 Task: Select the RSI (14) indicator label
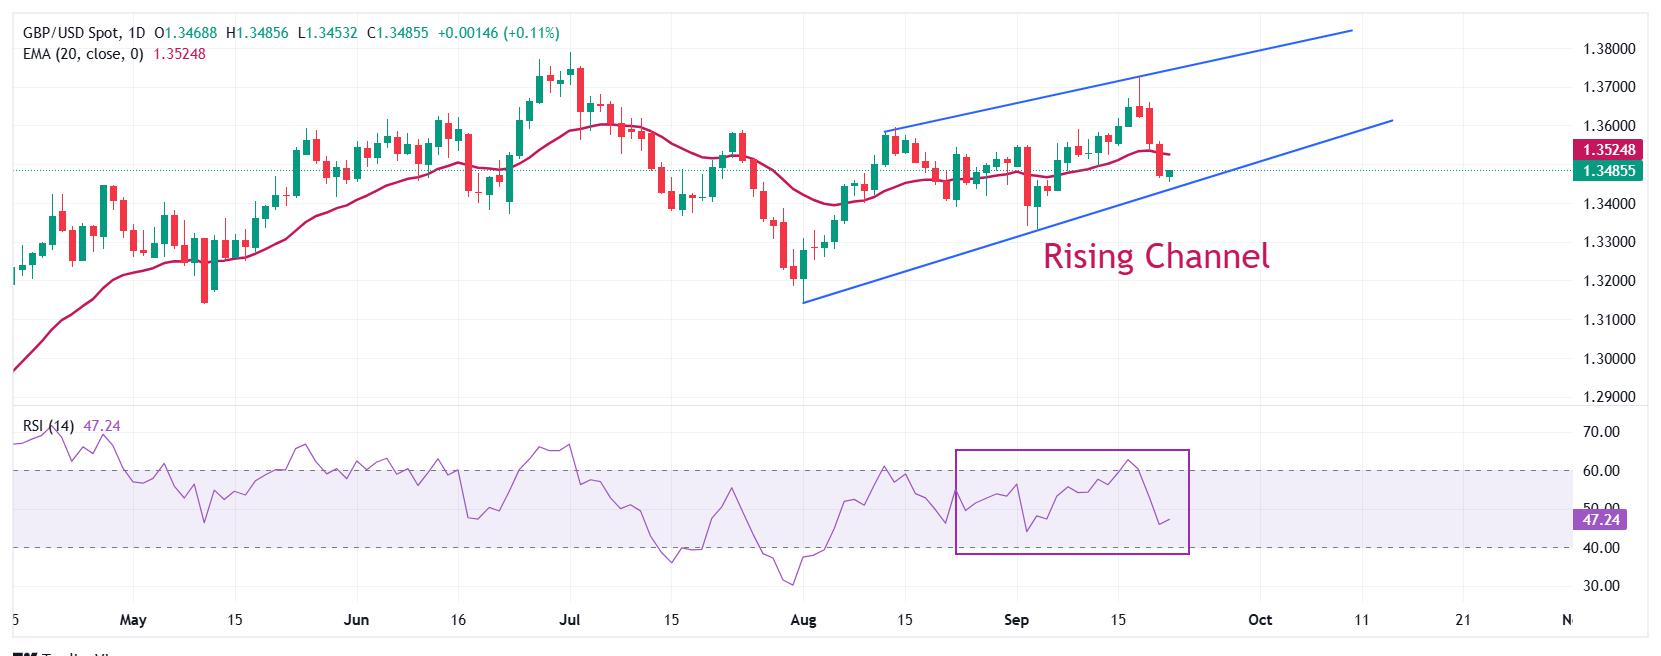48,426
